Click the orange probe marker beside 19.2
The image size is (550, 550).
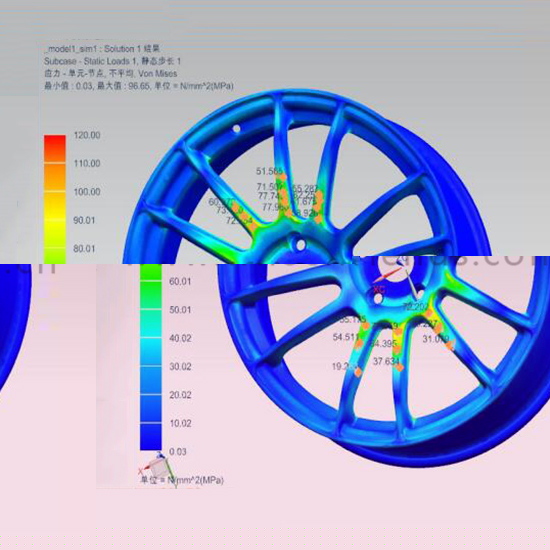pos(358,372)
